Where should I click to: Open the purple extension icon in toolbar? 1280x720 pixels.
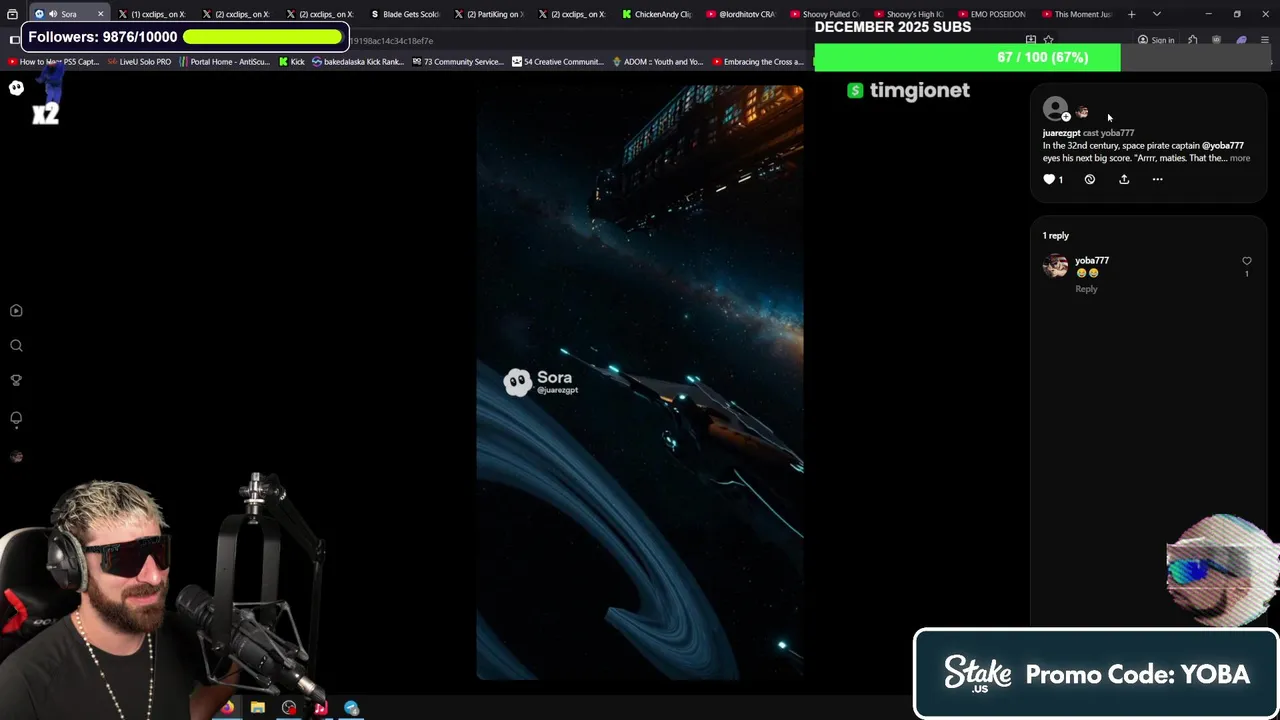1241,41
